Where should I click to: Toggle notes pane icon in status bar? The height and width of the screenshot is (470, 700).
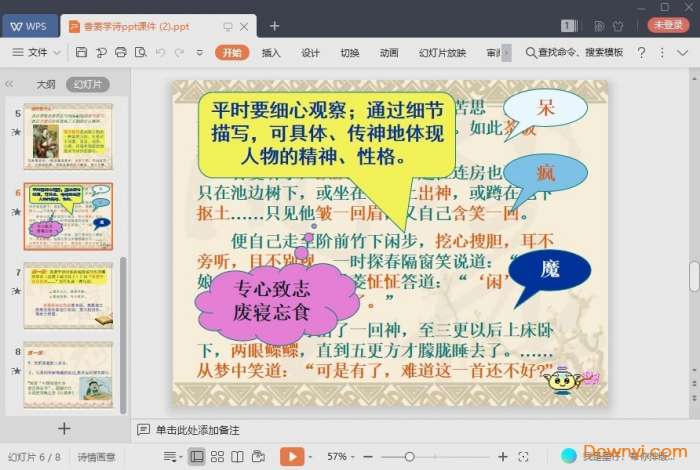pyautogui.click(x=170, y=457)
